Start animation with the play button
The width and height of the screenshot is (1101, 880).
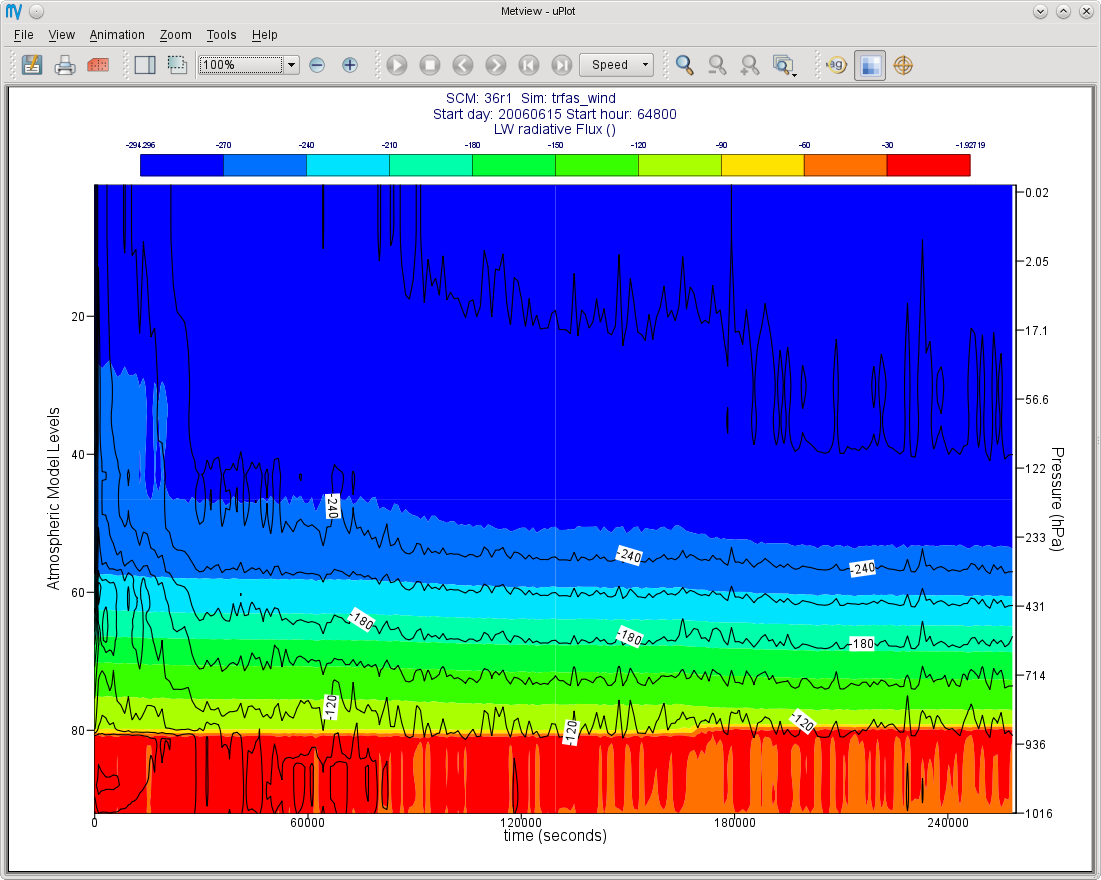(x=397, y=65)
